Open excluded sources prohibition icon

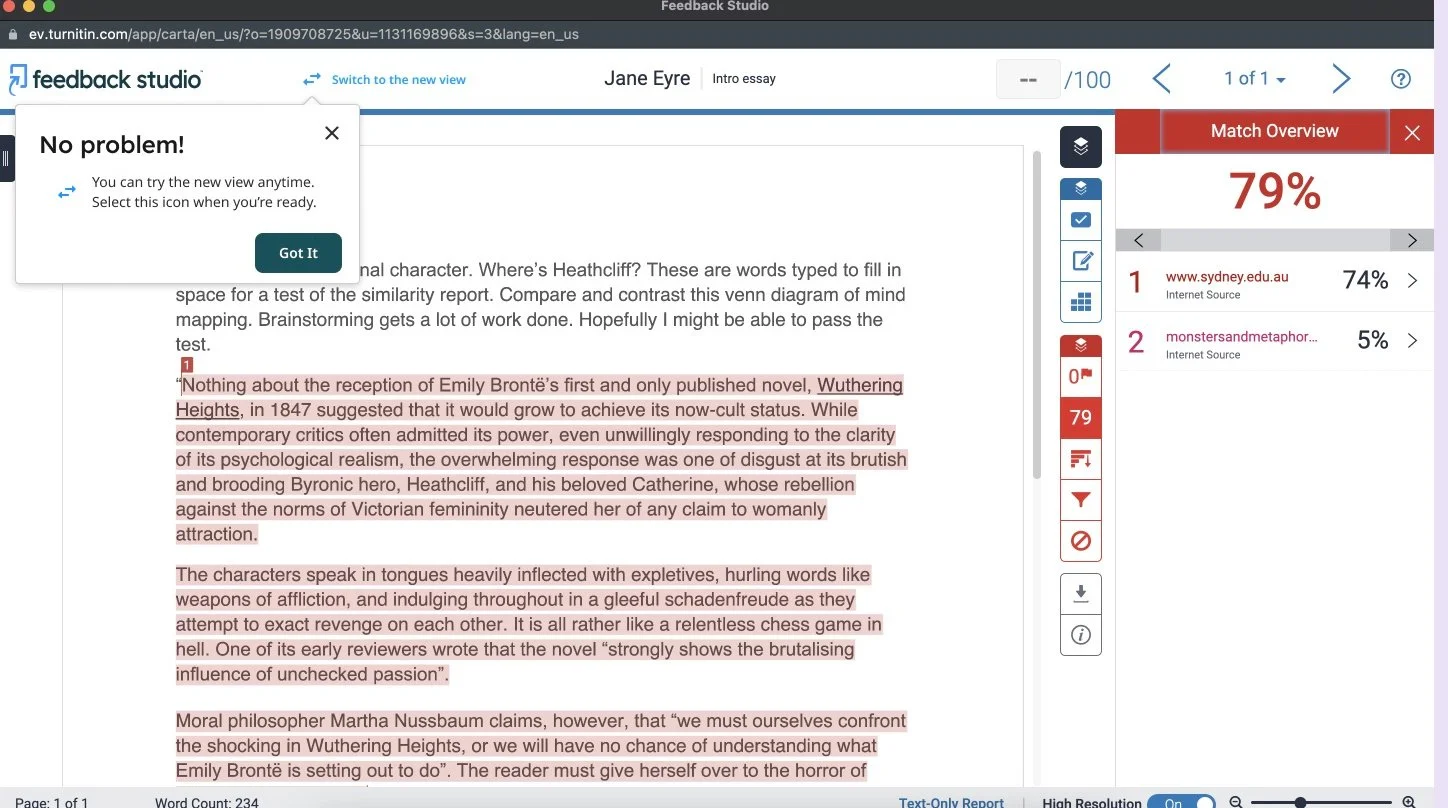[1080, 541]
